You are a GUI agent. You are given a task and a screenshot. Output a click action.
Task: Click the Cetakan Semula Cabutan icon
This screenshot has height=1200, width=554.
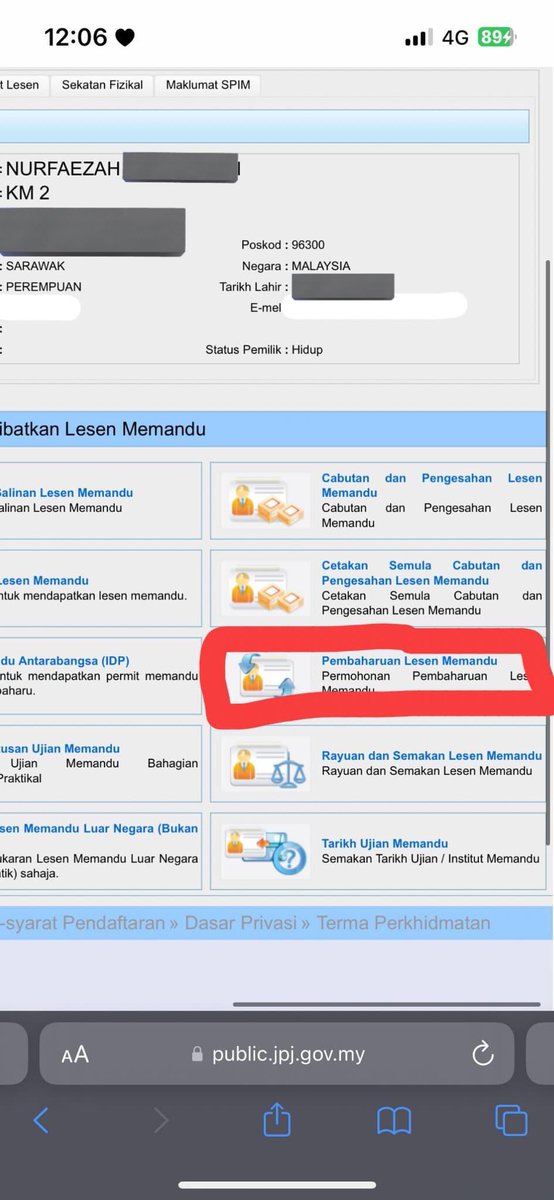pos(266,586)
